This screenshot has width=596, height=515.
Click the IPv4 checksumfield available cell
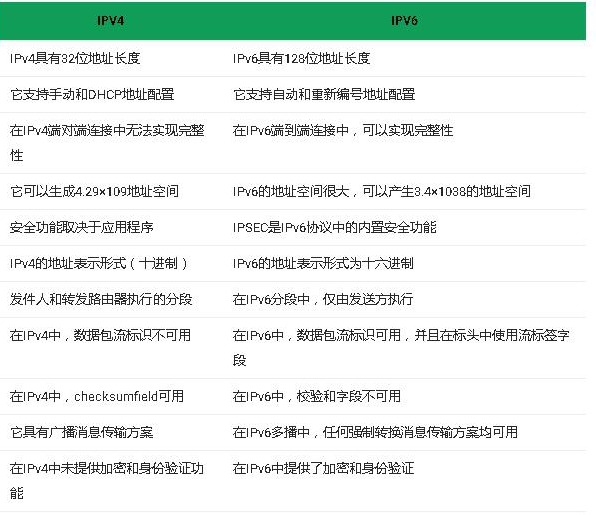coord(97,396)
